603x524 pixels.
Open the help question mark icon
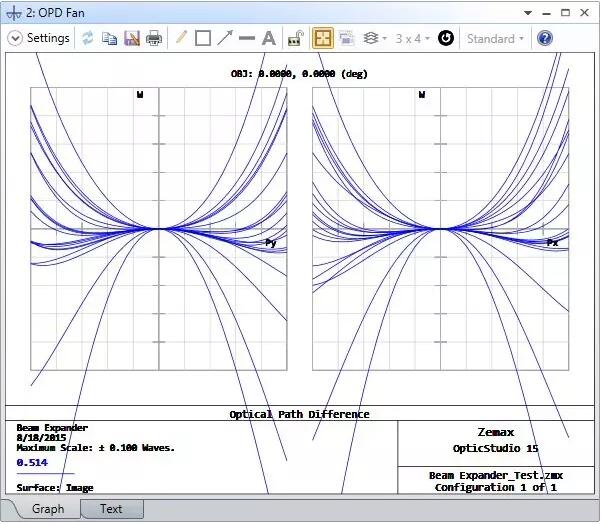[545, 38]
